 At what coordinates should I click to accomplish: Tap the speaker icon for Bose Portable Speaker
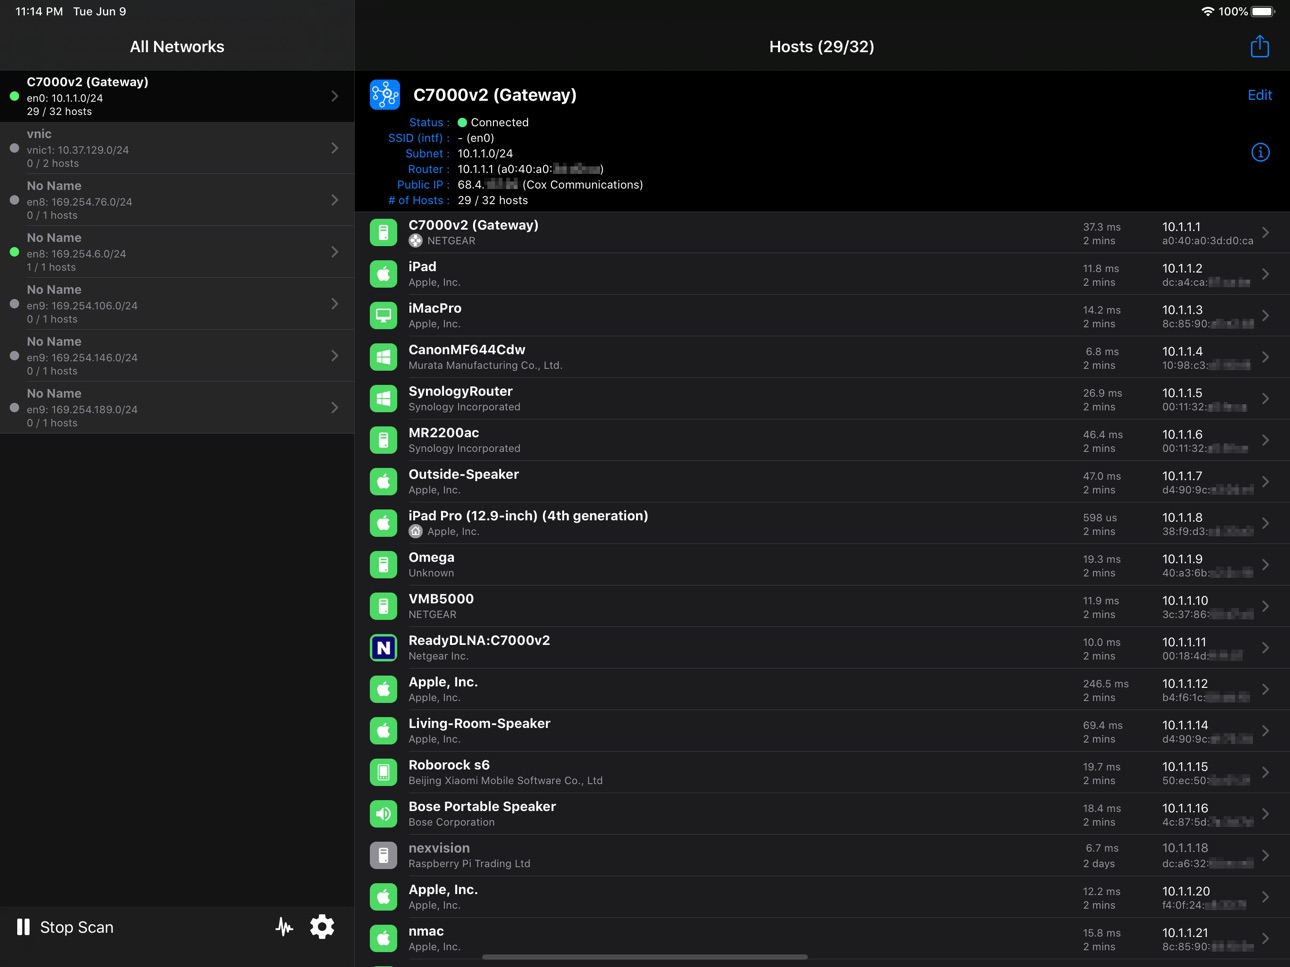[383, 814]
